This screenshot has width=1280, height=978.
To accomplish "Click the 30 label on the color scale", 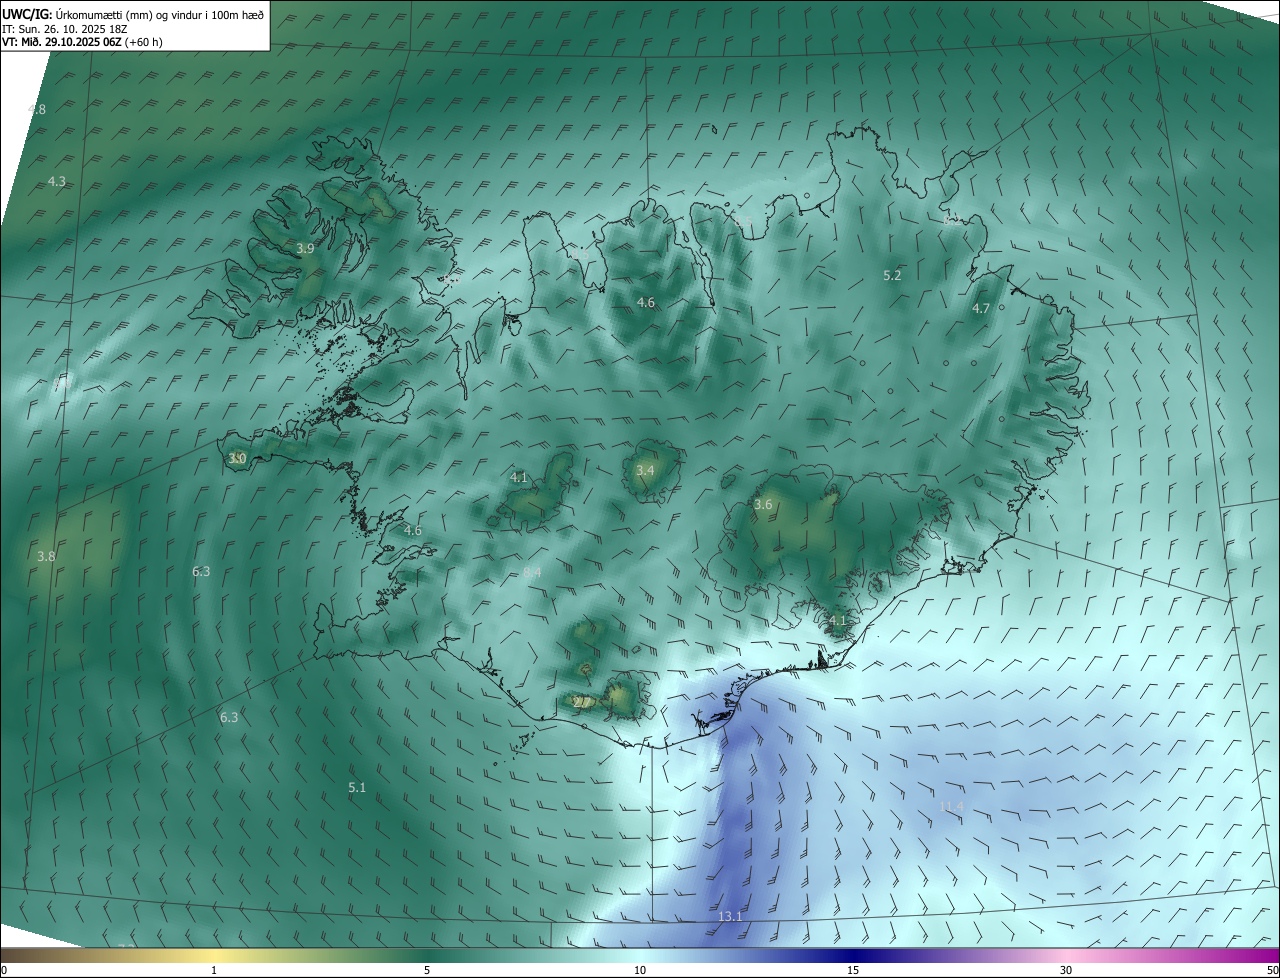I will (1066, 970).
